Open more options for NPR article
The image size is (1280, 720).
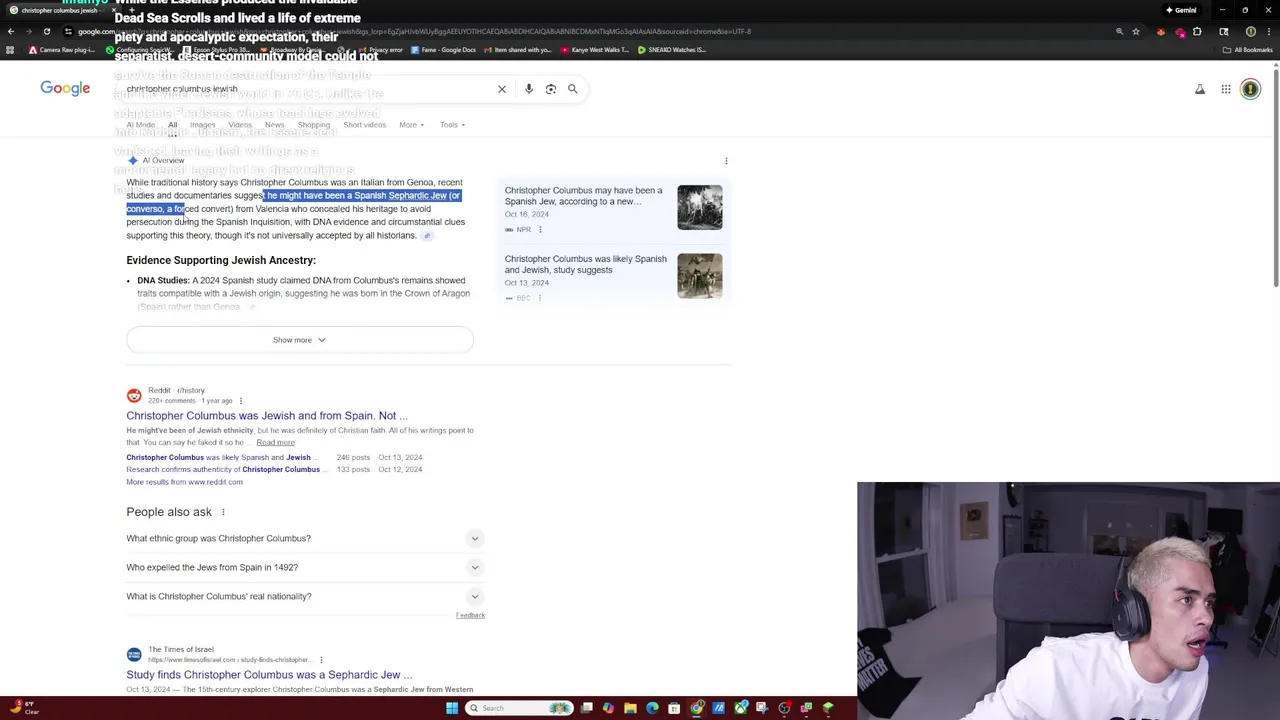coord(540,229)
